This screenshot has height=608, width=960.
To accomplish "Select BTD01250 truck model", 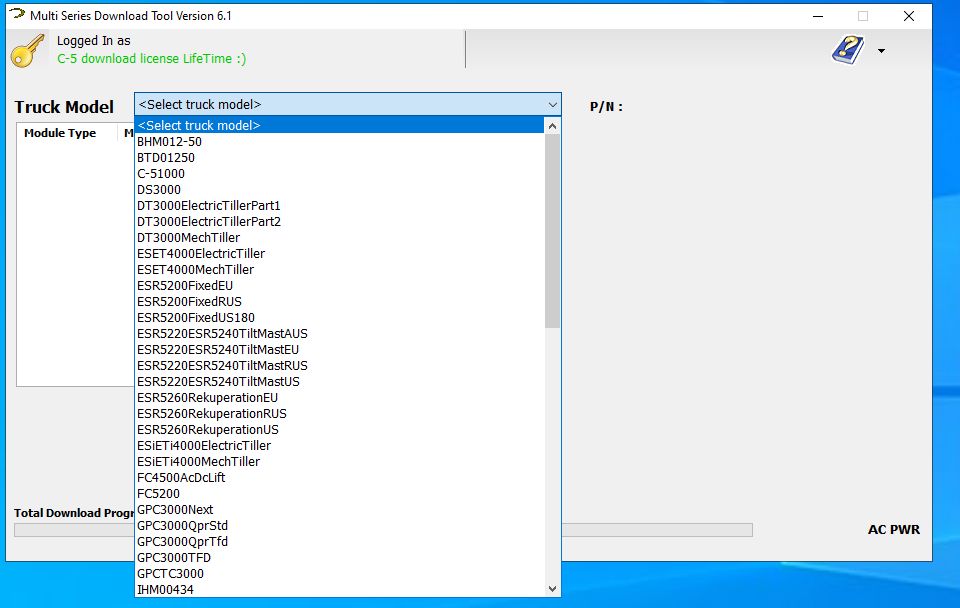I will click(339, 157).
